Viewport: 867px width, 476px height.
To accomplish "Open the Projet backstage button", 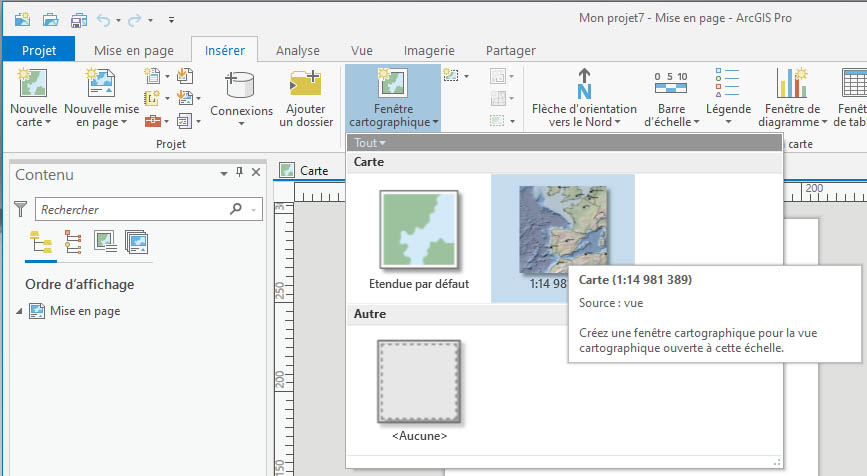I will 38,50.
